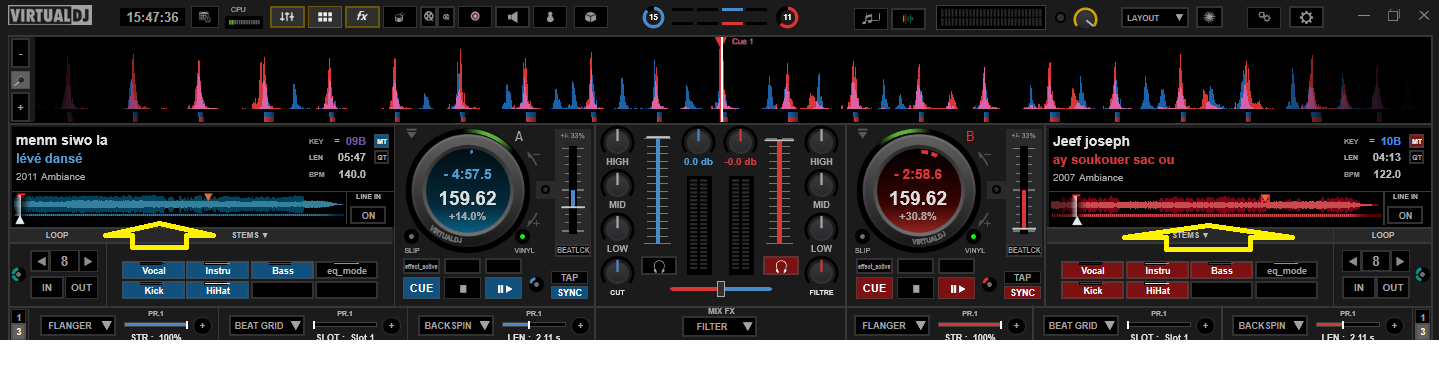Select the deck B HiHat stem pad
This screenshot has width=1439, height=375.
(x=1157, y=290)
